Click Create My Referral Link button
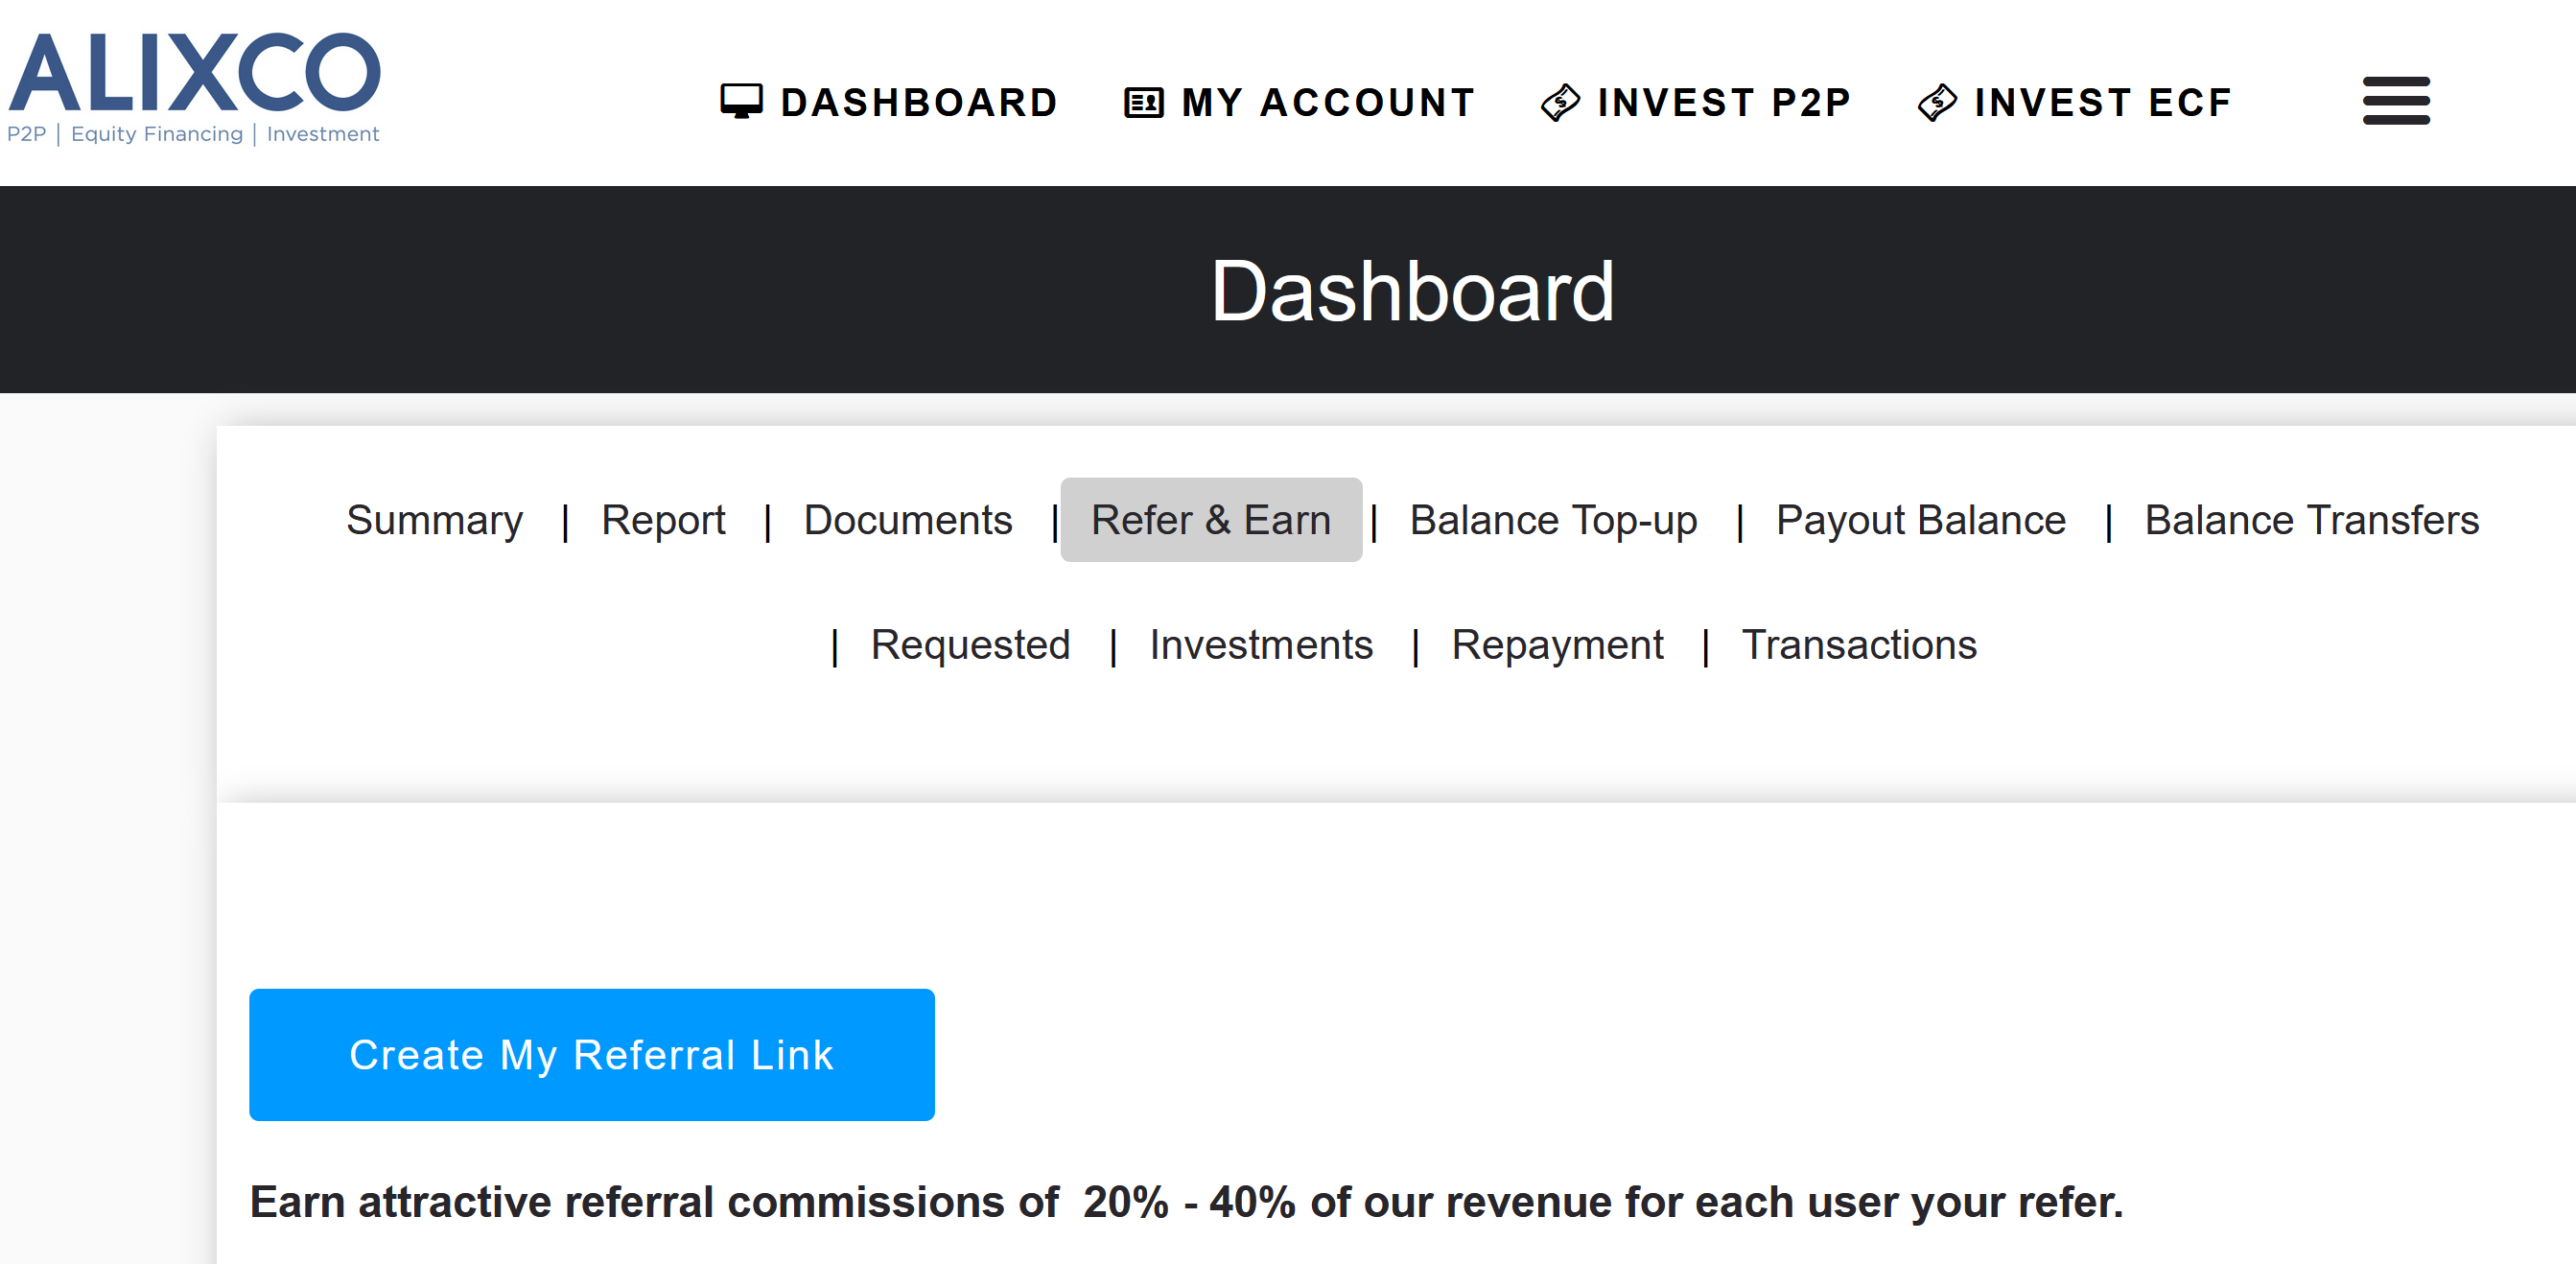The width and height of the screenshot is (2576, 1264). [592, 1054]
